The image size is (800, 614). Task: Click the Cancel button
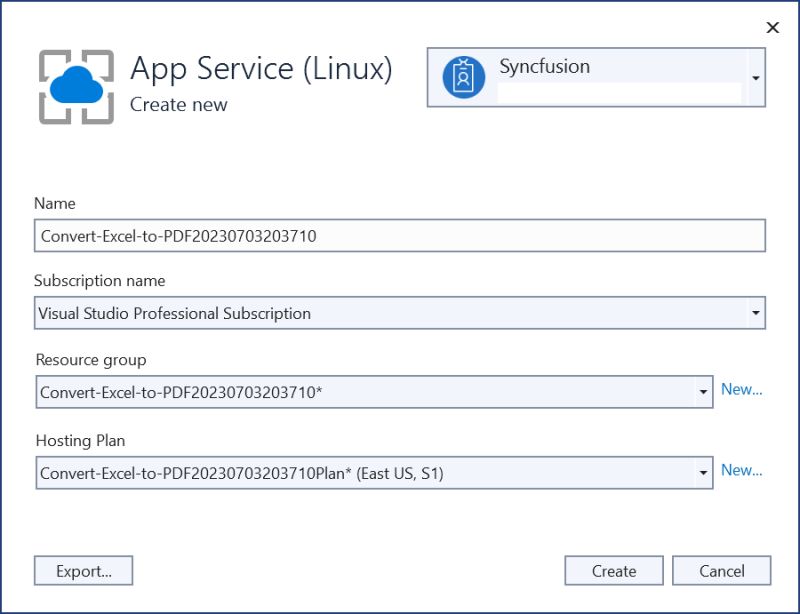tap(722, 571)
